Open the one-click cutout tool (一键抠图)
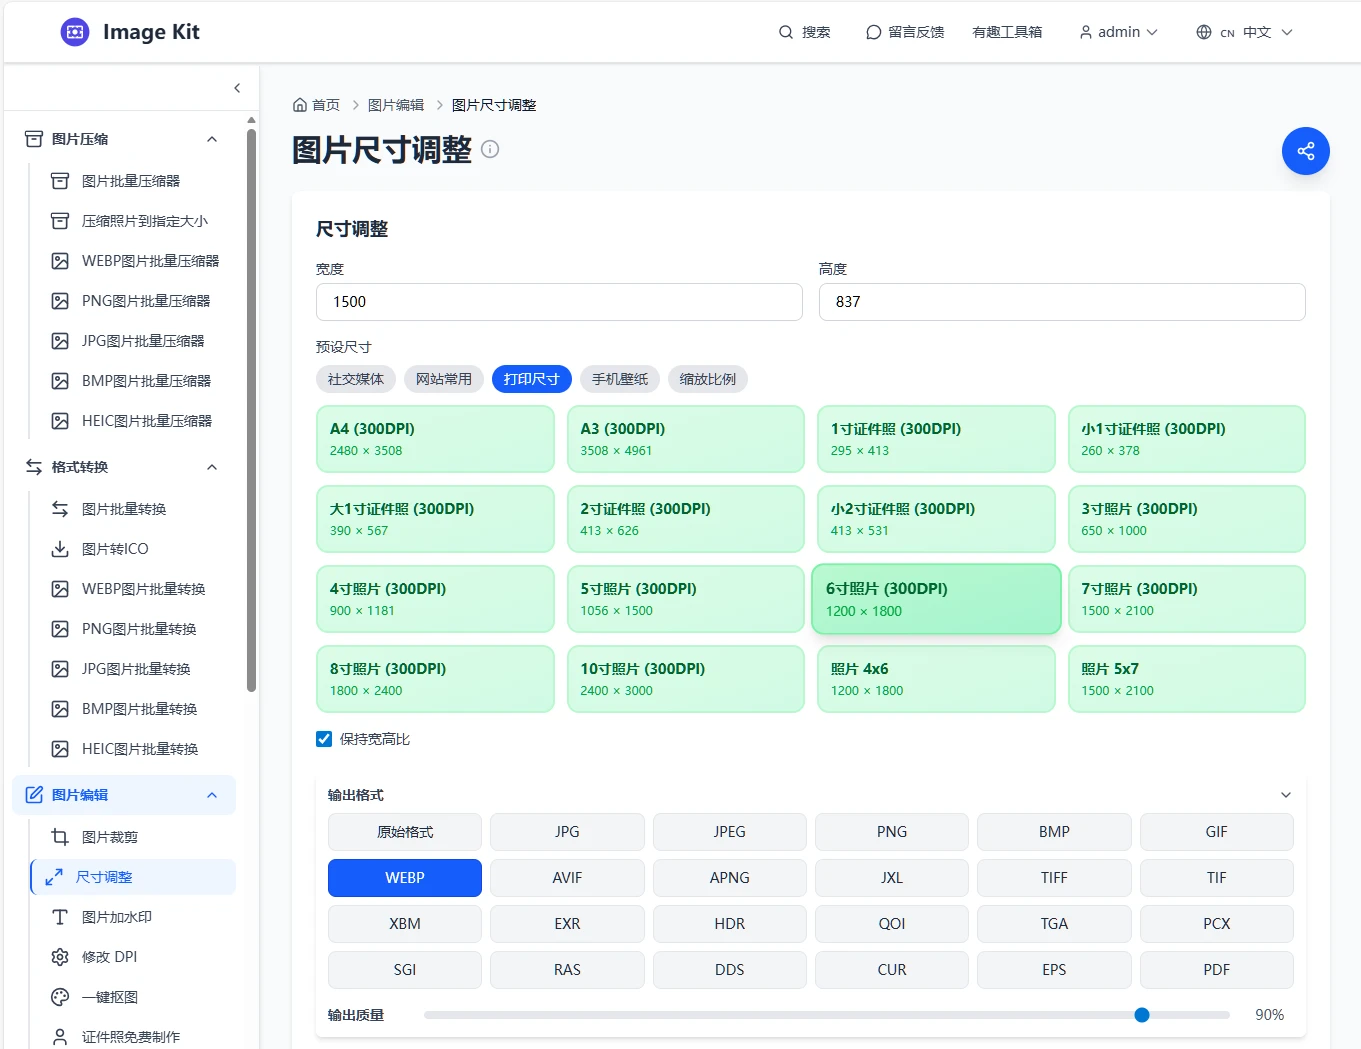Image resolution: width=1361 pixels, height=1049 pixels. (109, 997)
